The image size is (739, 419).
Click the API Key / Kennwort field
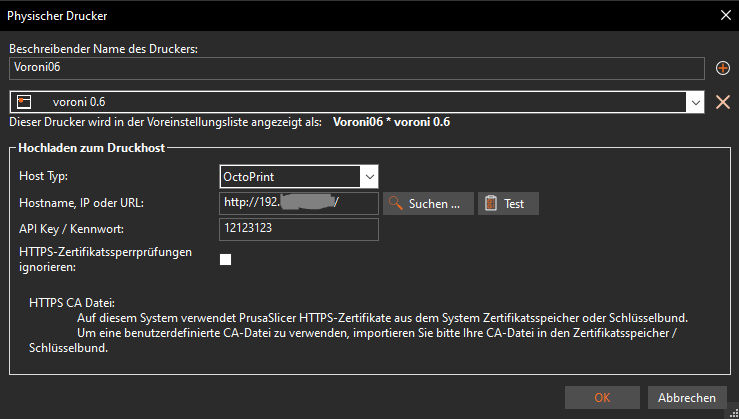(299, 230)
